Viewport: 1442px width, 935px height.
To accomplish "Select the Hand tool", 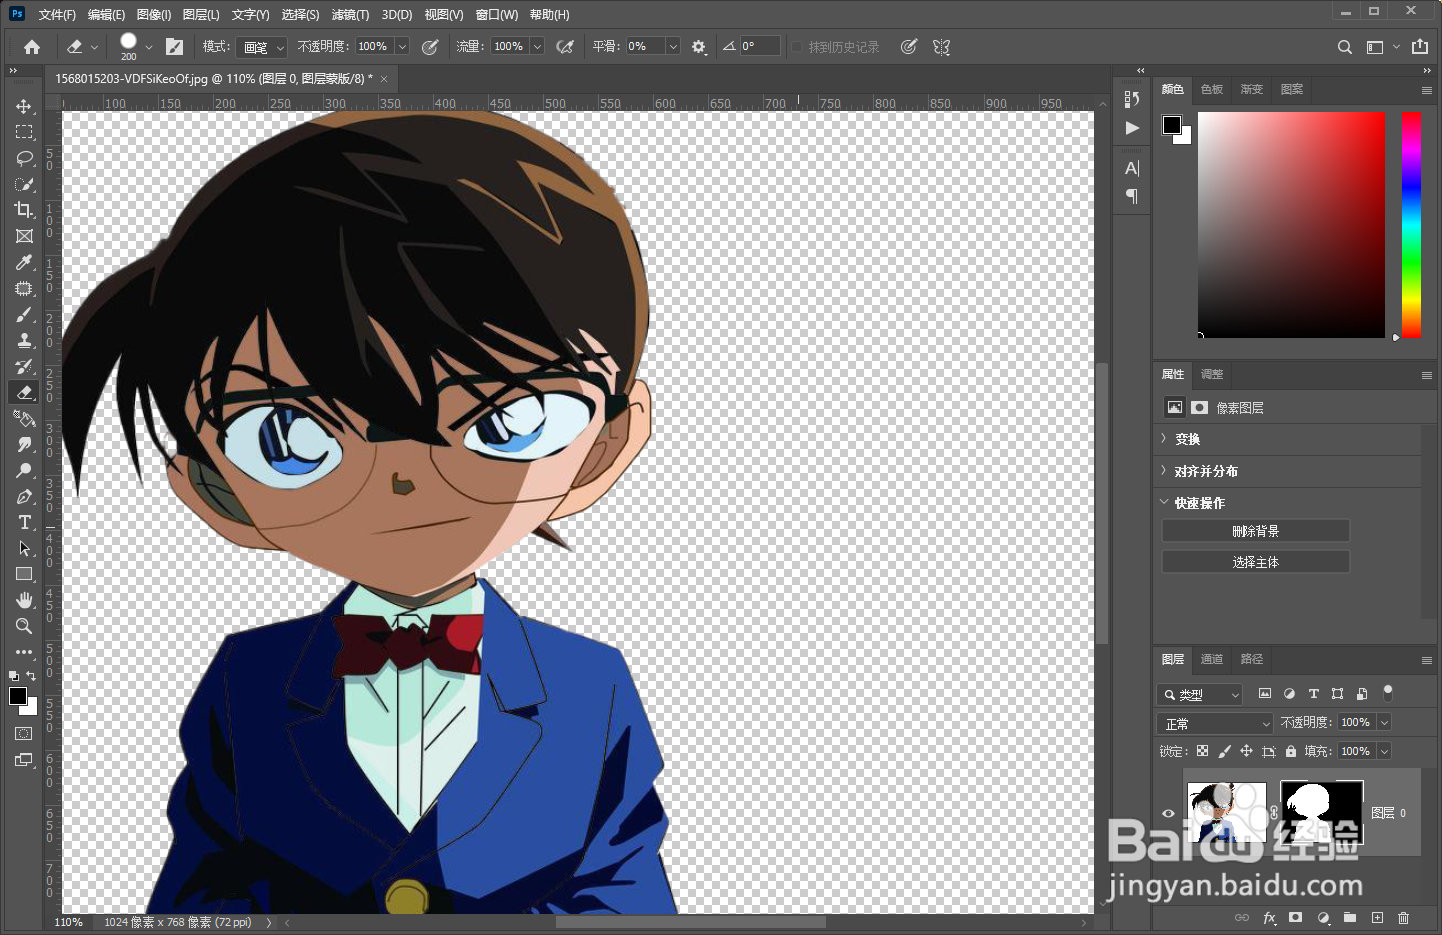I will (24, 600).
